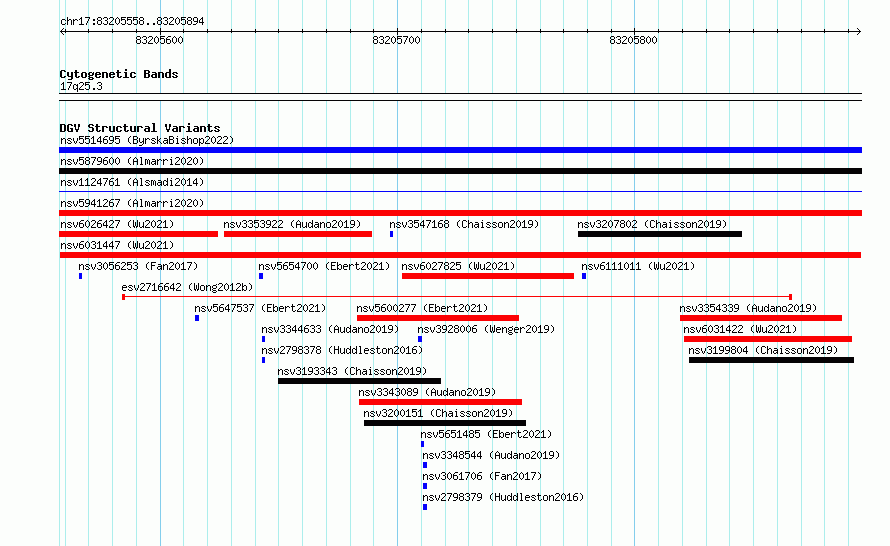Select the blue nsv5514695 variant bar

click(460, 150)
